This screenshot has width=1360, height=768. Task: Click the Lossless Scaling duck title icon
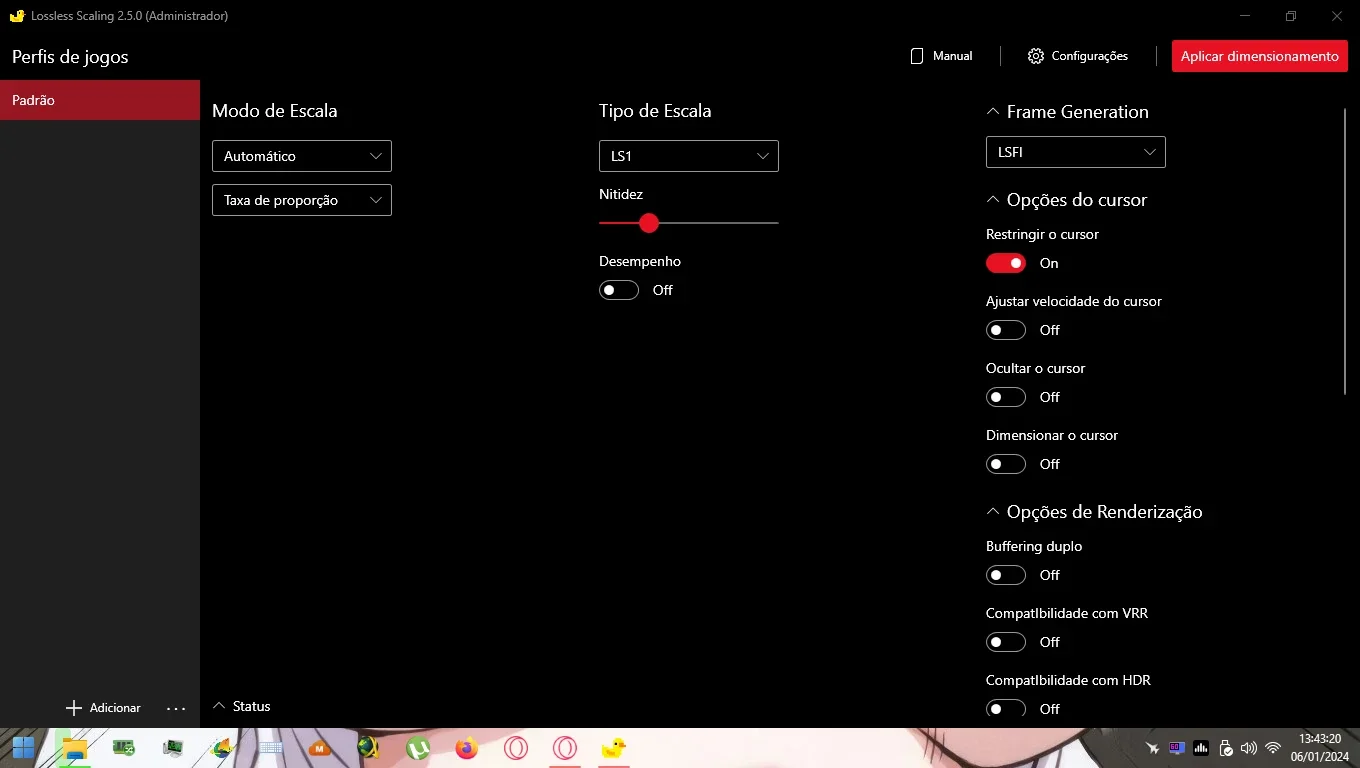point(17,16)
